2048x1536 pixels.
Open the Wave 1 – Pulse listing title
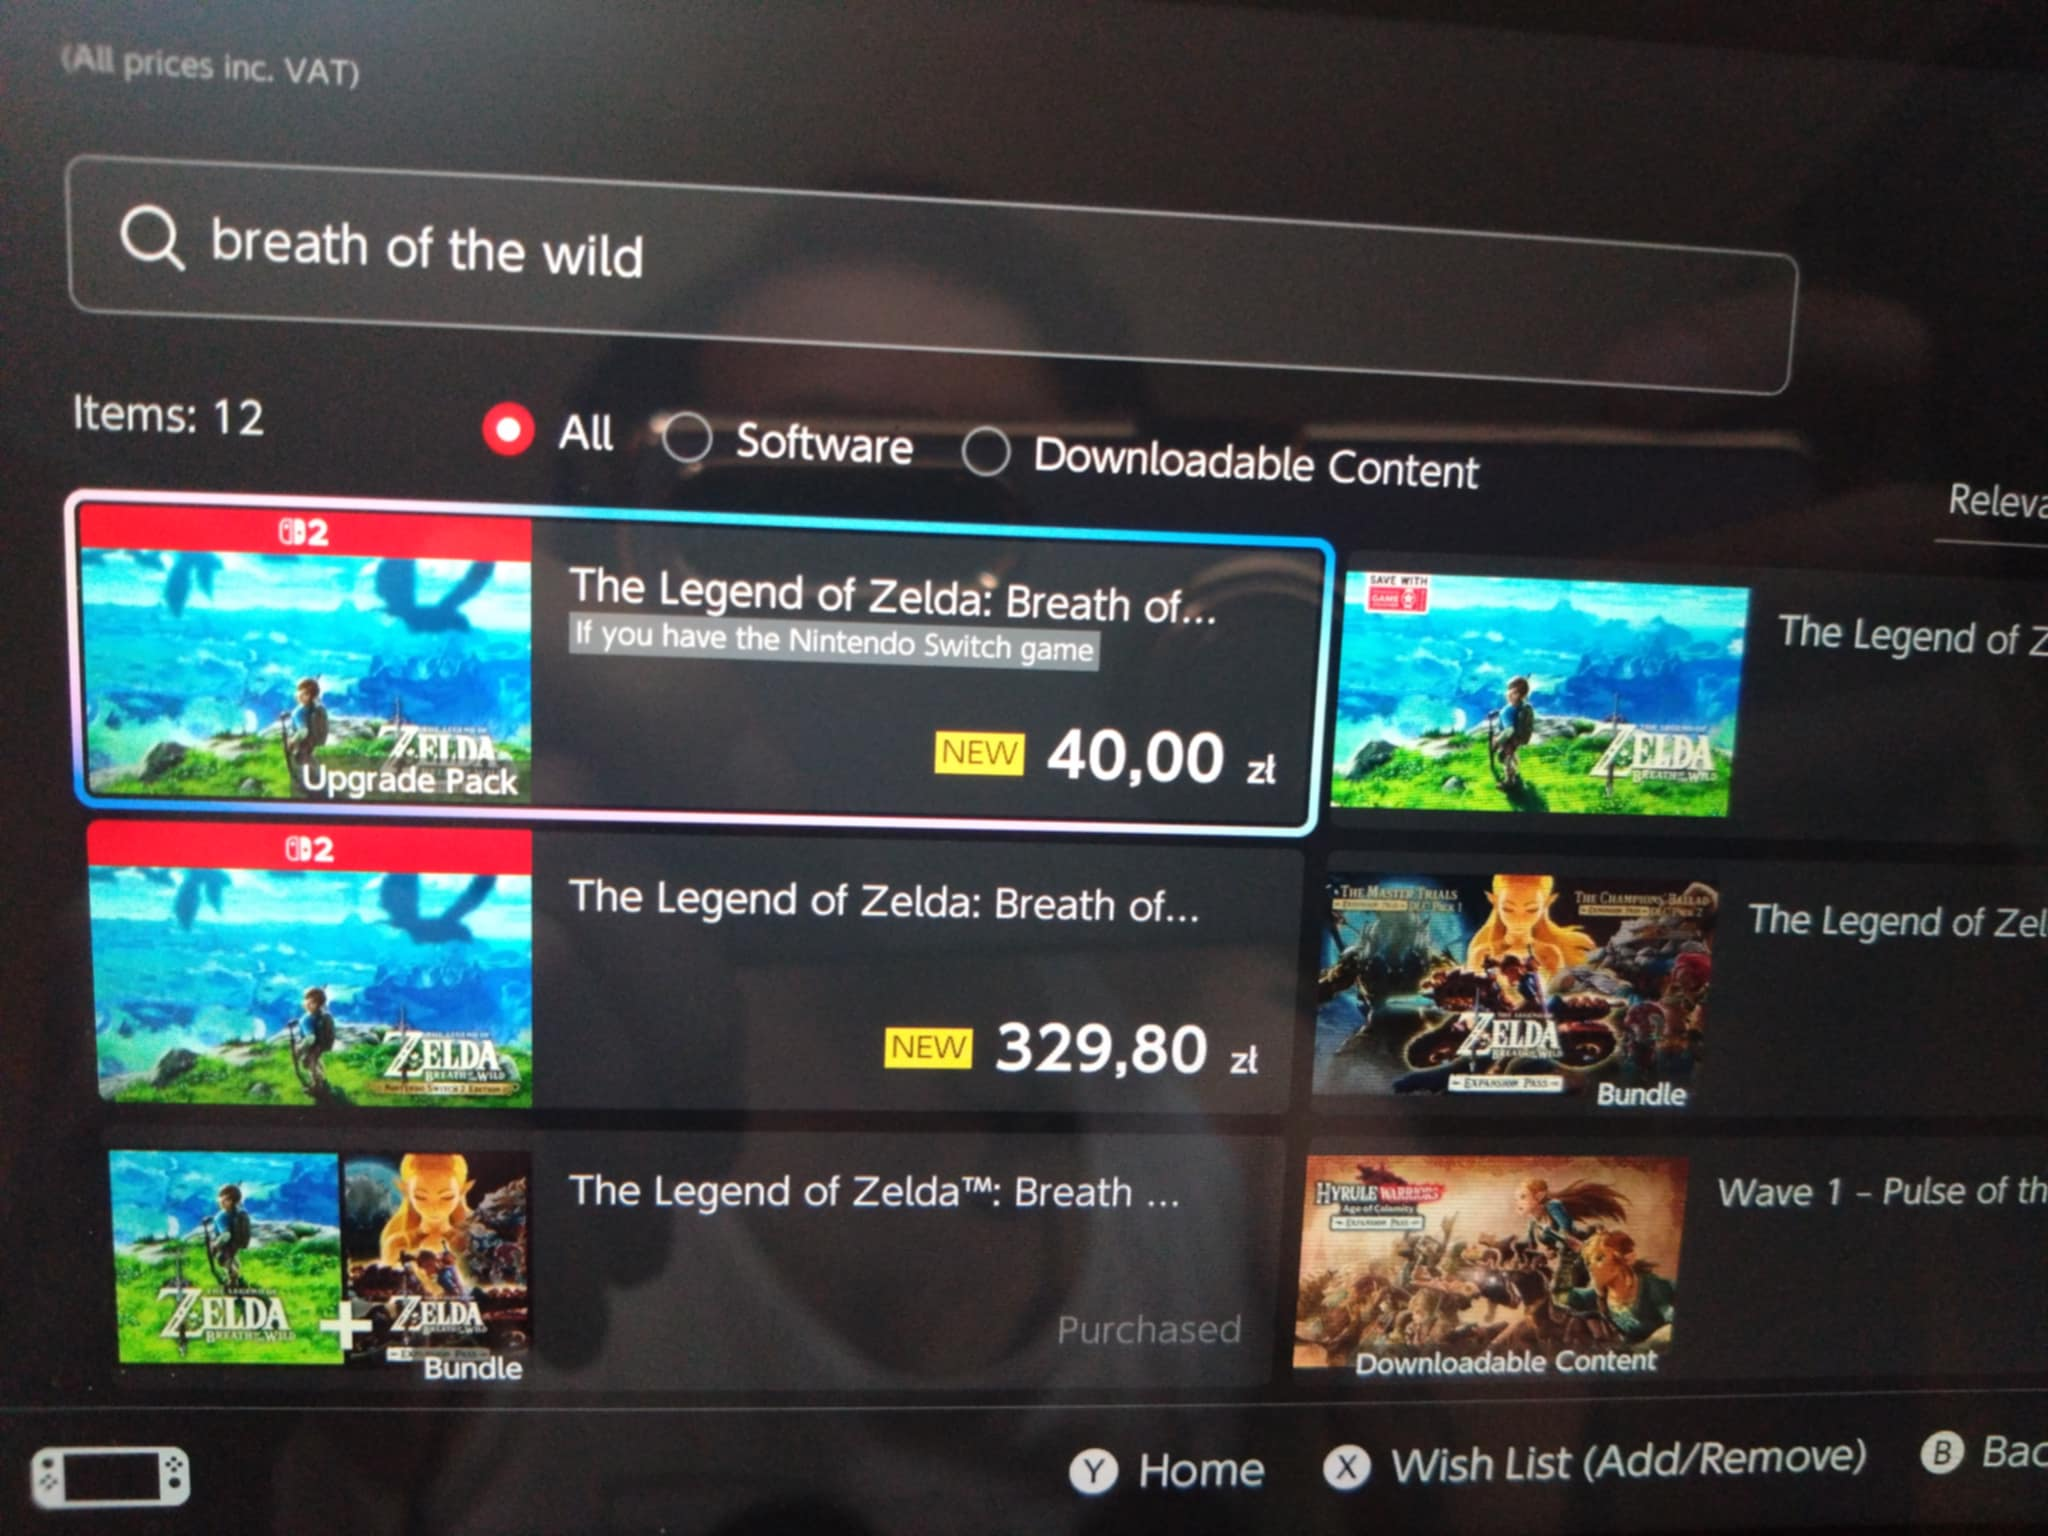point(1882,1191)
